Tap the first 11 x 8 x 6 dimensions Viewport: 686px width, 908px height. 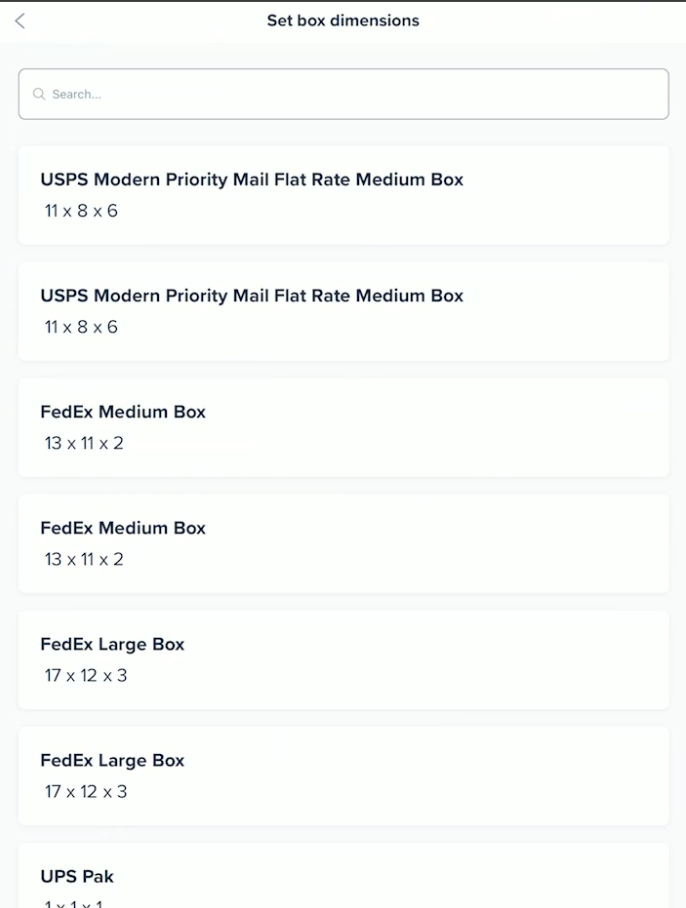point(81,211)
